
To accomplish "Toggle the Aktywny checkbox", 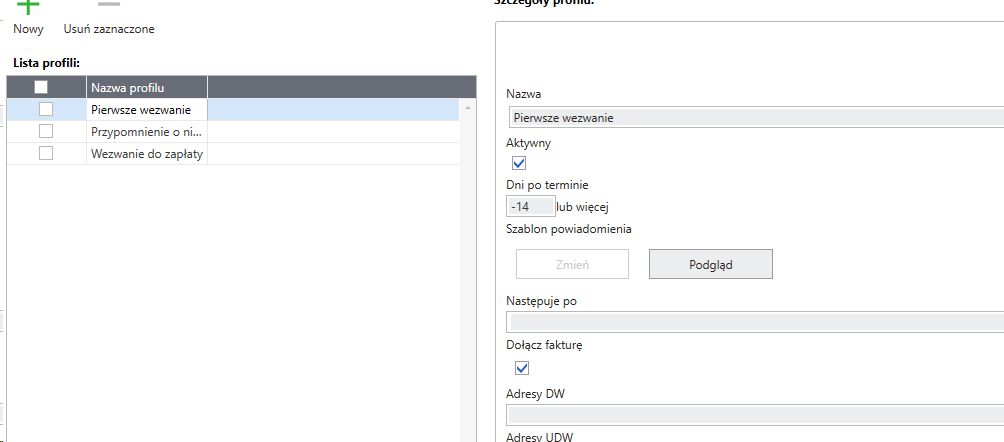I will (x=519, y=163).
